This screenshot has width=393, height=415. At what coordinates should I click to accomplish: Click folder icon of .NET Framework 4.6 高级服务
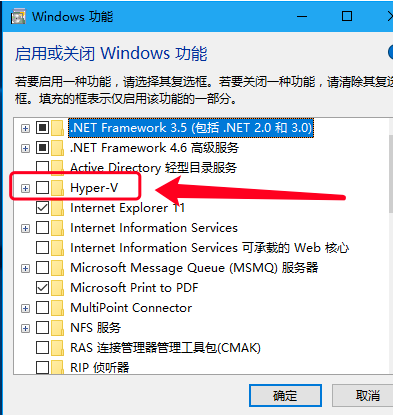(x=57, y=148)
